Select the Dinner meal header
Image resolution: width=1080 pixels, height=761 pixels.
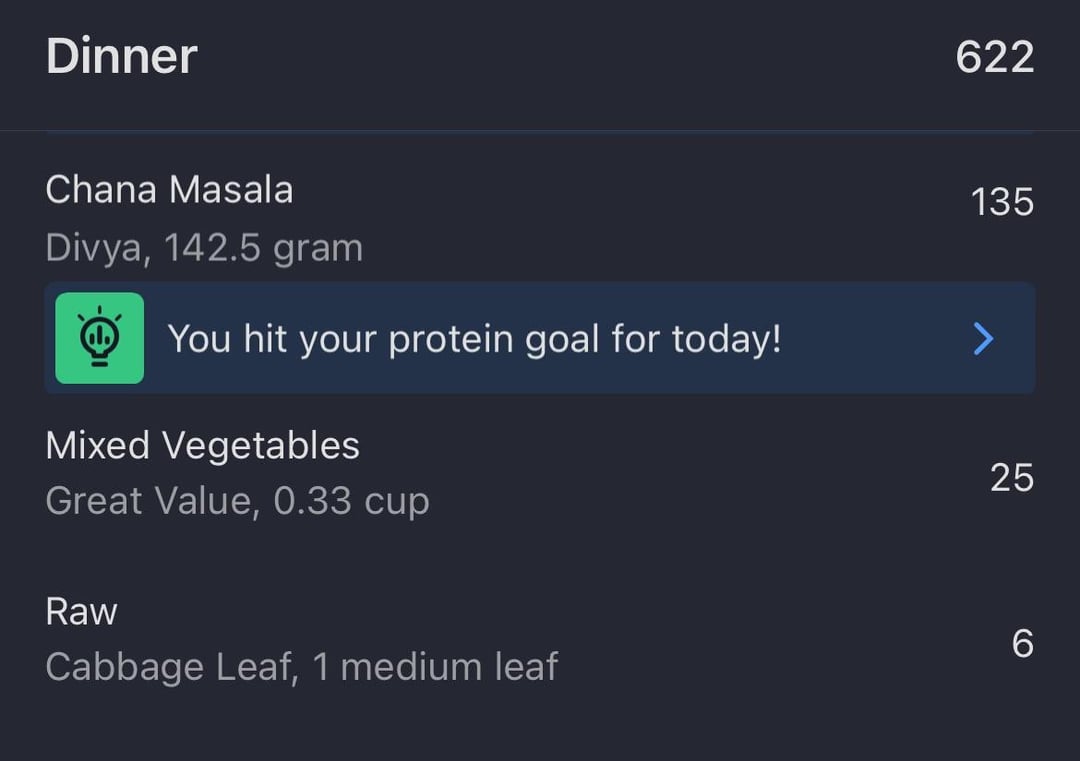tap(122, 56)
